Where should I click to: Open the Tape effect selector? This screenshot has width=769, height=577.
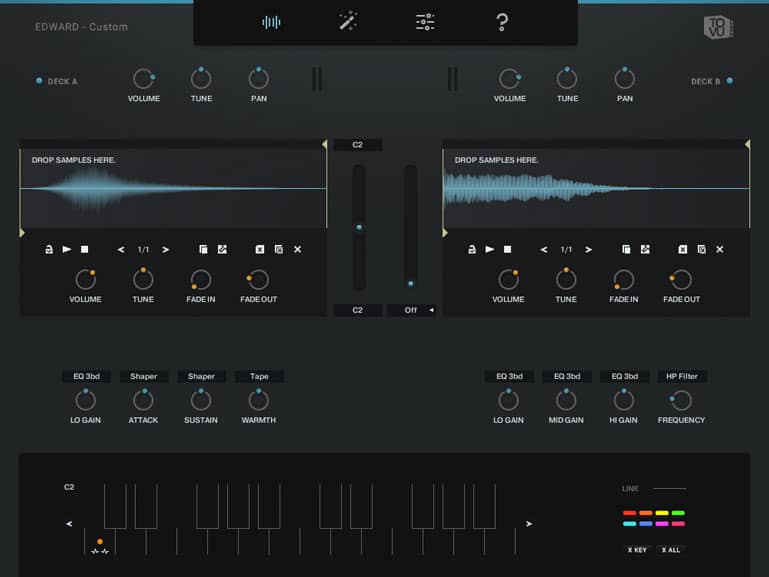point(259,376)
